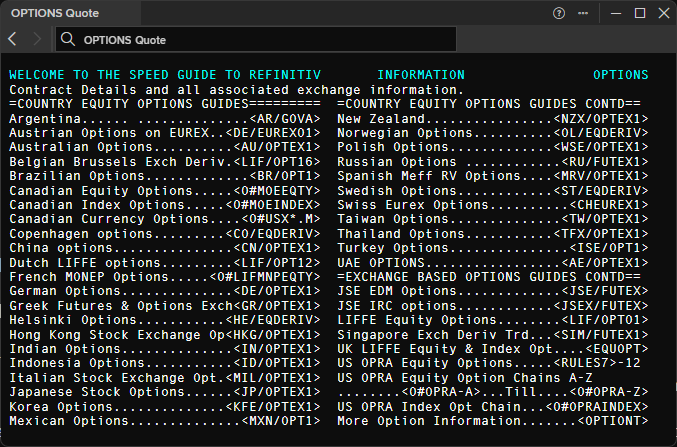Open China options <CN/OPTEX1>
677x447 pixels.
click(277, 248)
